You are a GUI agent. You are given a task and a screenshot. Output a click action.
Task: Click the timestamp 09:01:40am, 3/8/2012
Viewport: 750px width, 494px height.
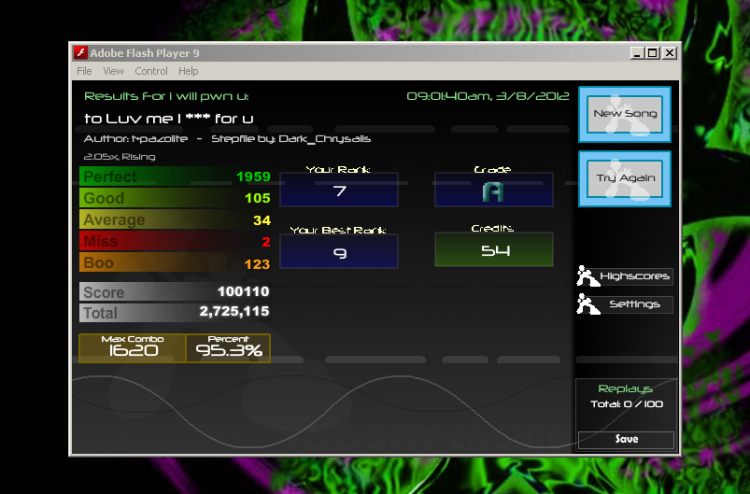(488, 96)
